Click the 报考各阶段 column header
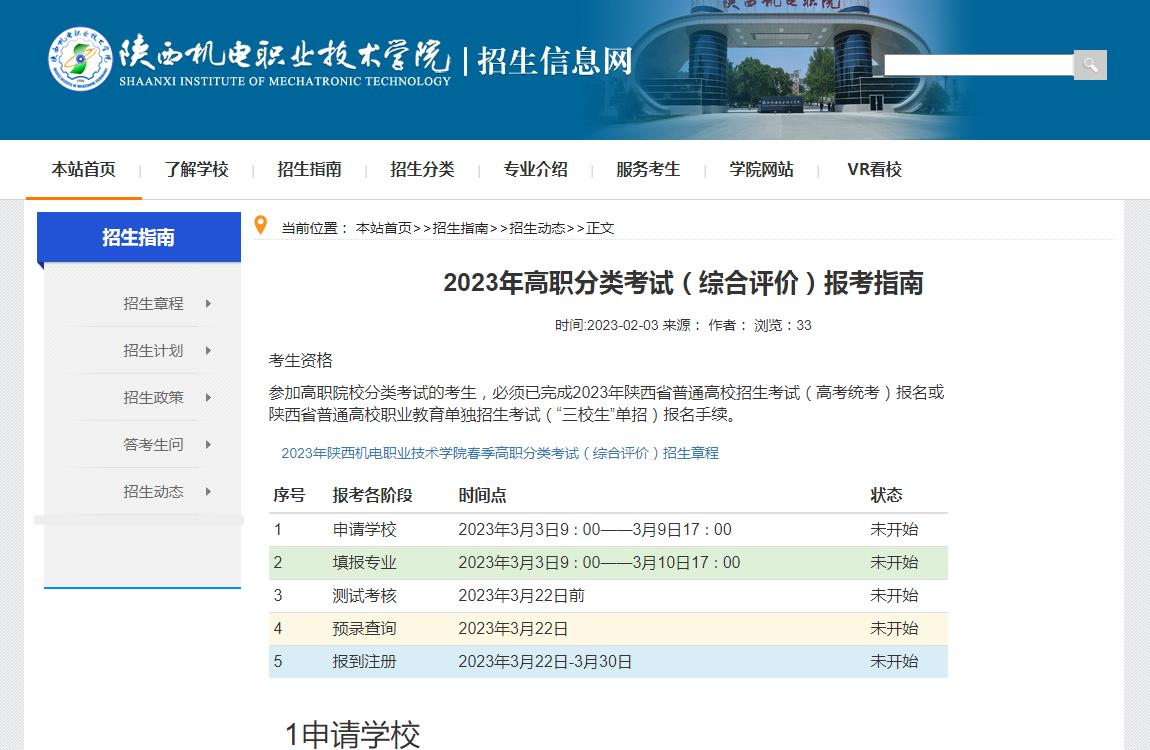This screenshot has height=750, width=1150. [x=373, y=496]
